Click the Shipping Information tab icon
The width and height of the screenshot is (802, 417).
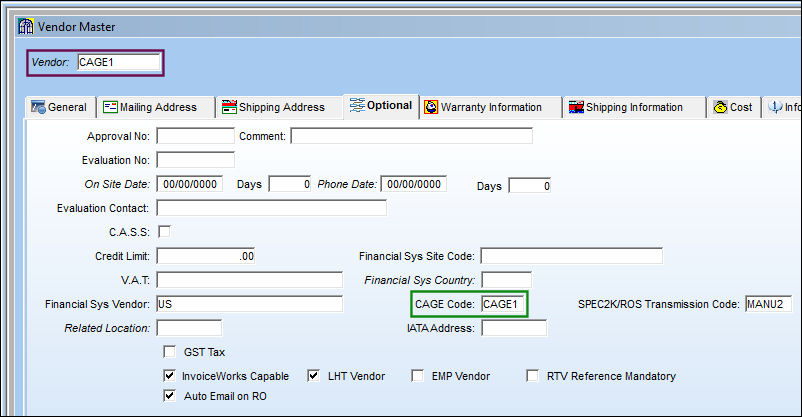(576, 107)
